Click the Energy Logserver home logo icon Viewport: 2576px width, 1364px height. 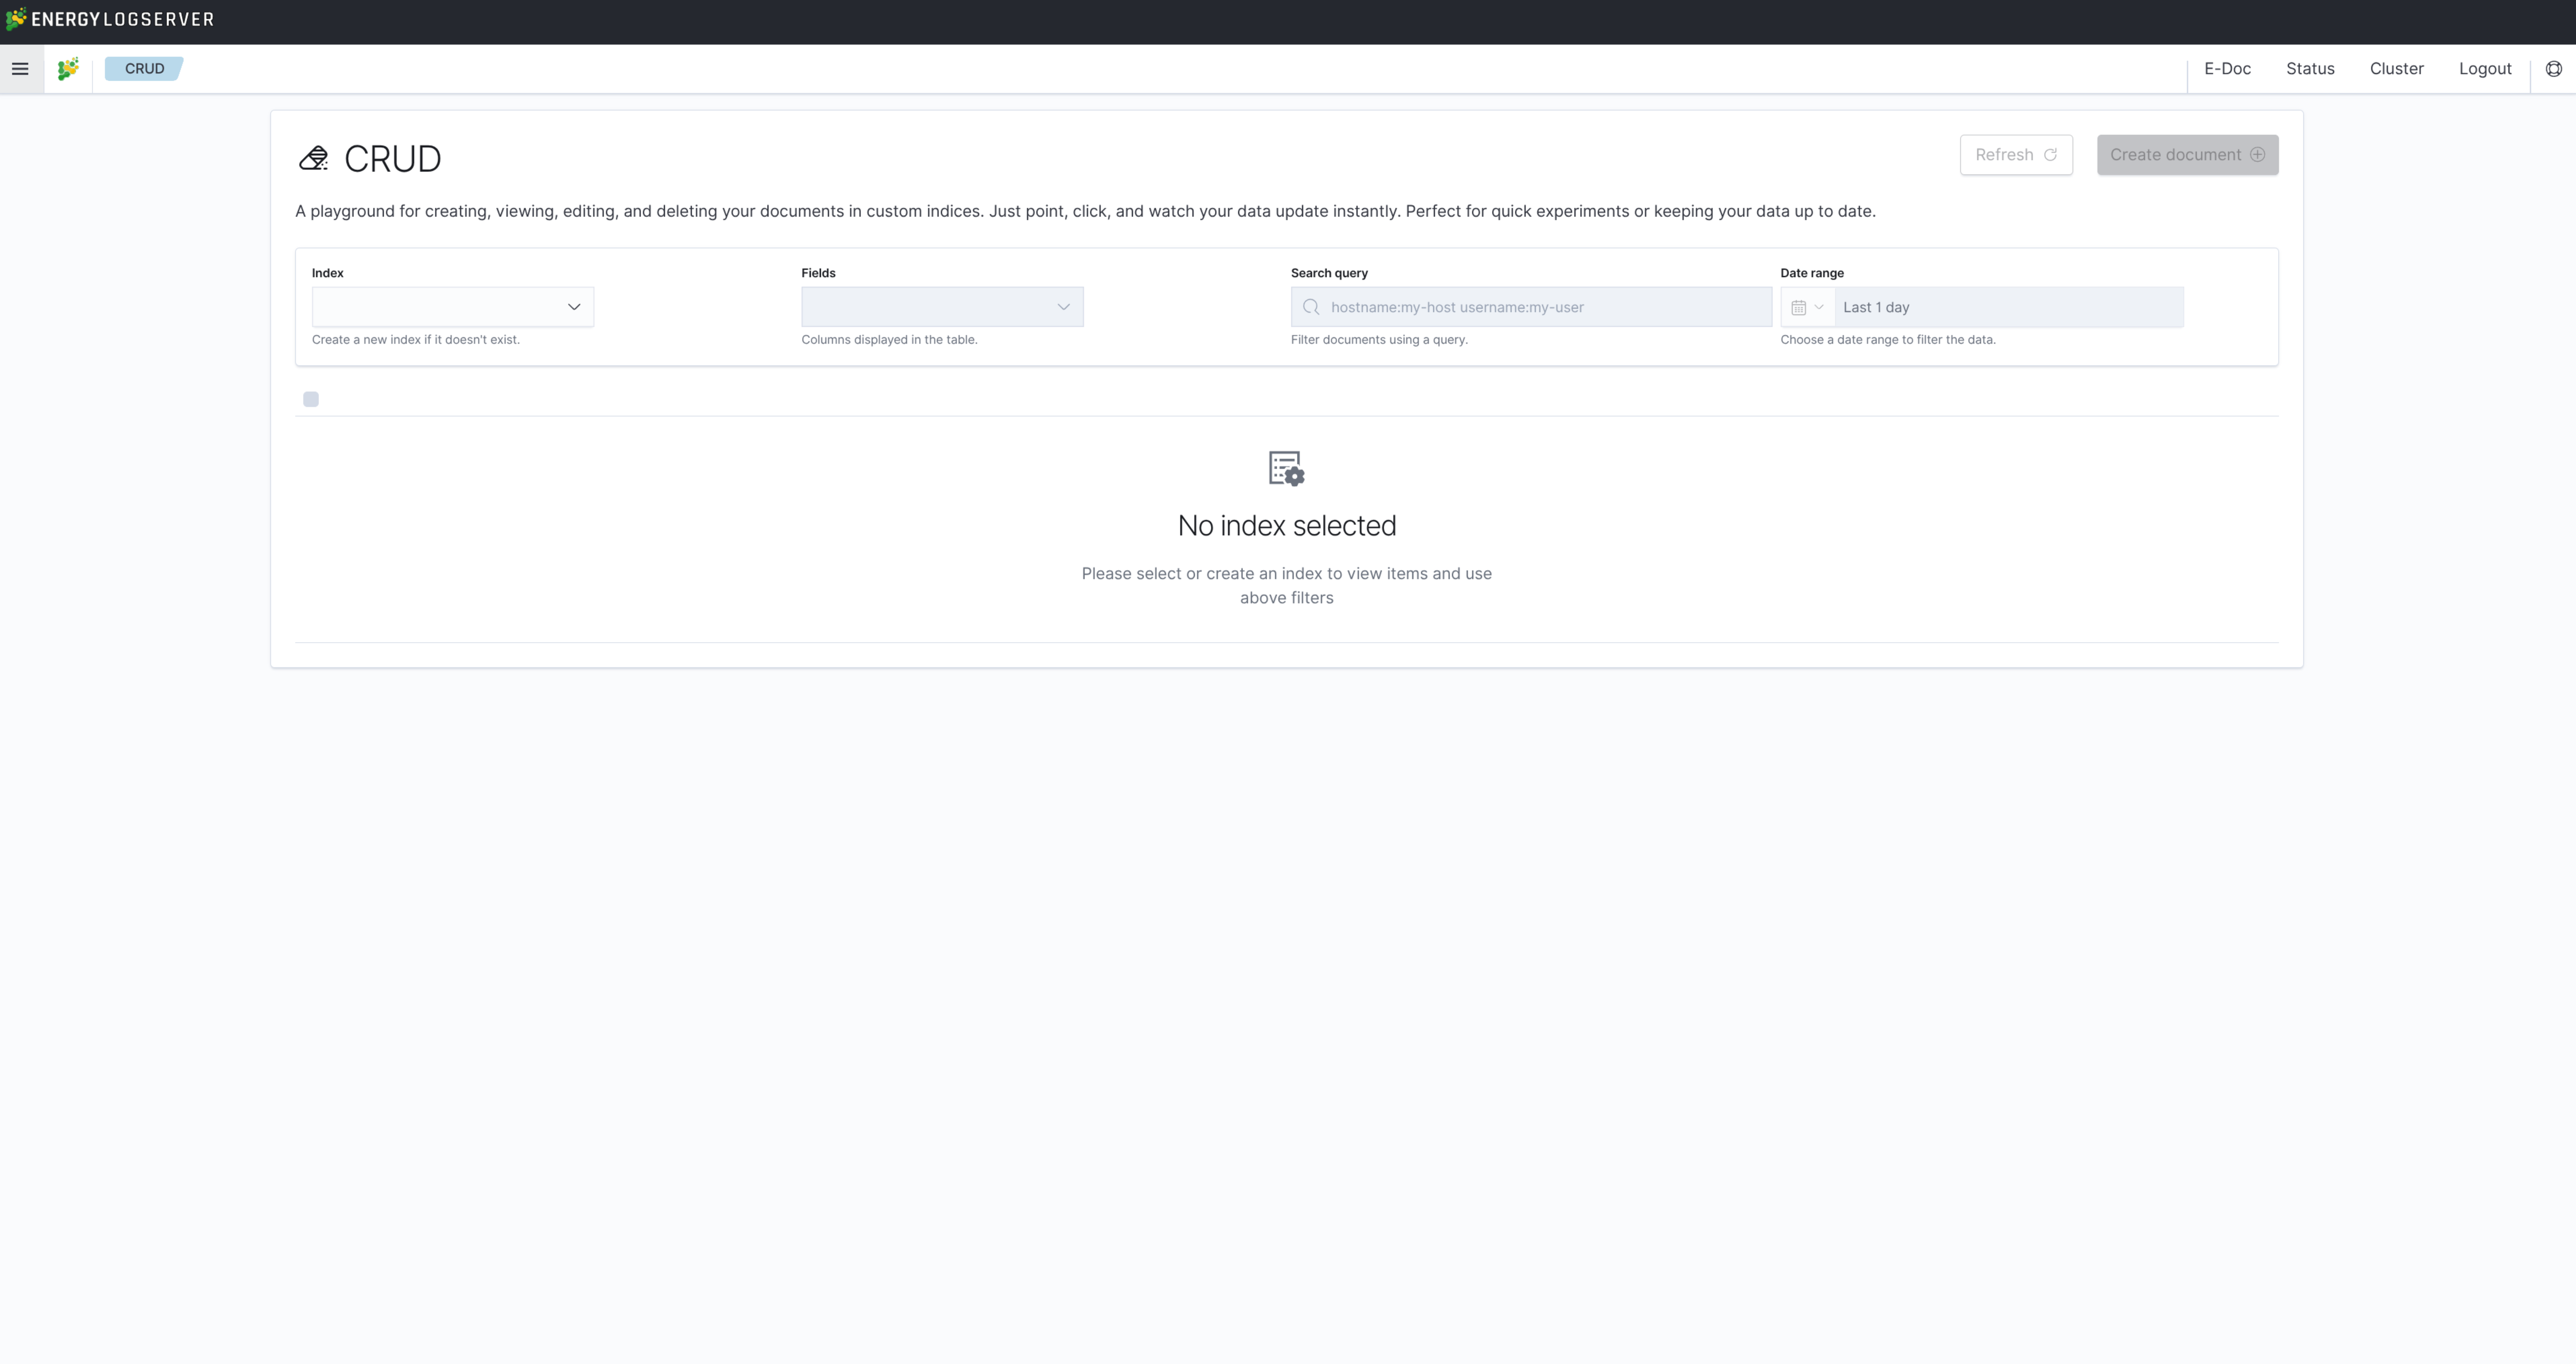pyautogui.click(x=68, y=69)
